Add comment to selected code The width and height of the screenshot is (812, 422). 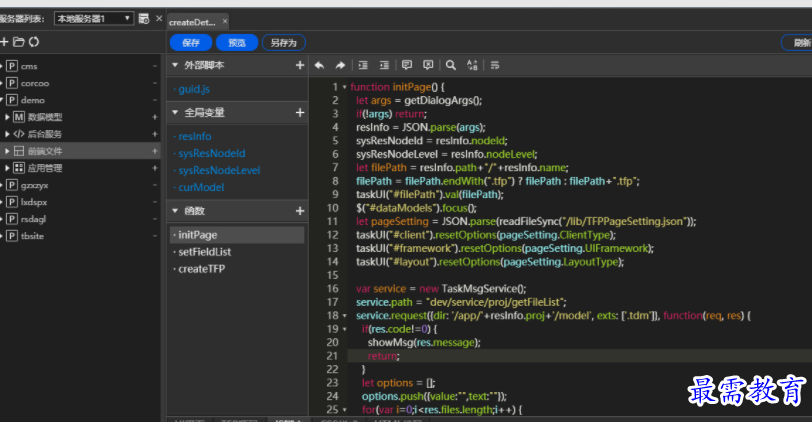pos(407,65)
